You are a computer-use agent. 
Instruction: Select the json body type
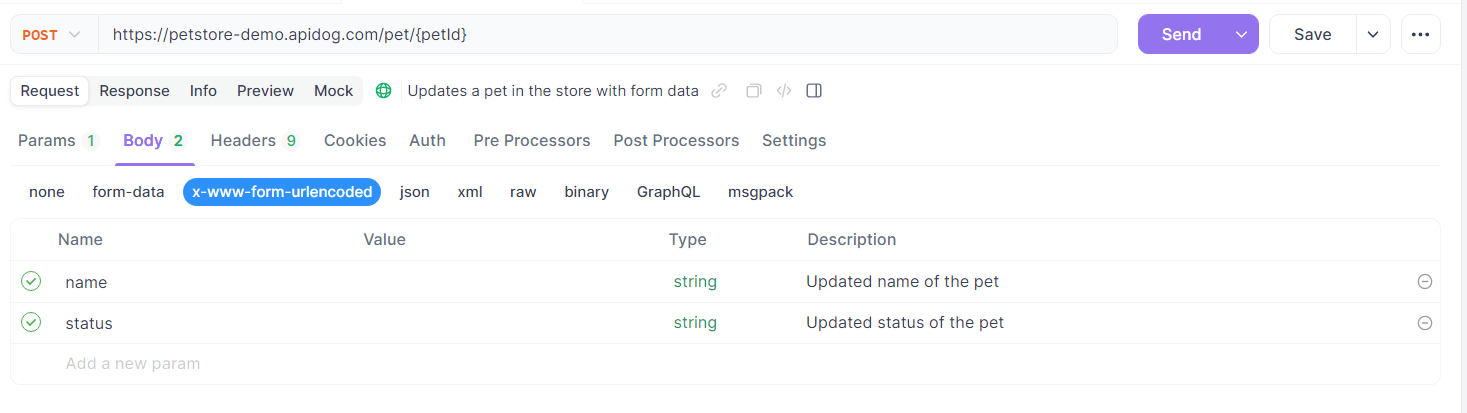click(415, 192)
